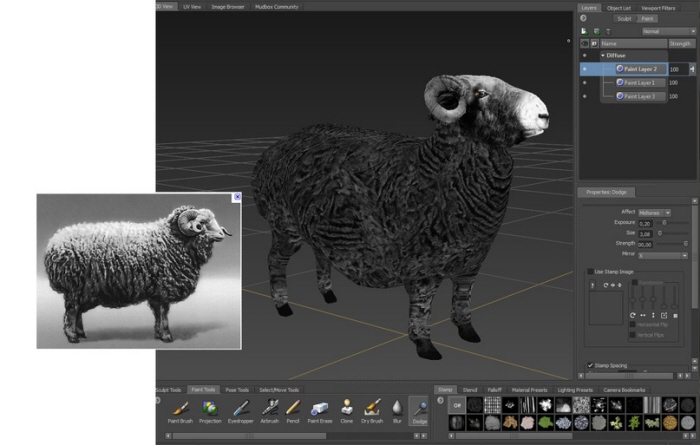Open the Sculpt Tools tab
The image size is (700, 445).
(168, 389)
